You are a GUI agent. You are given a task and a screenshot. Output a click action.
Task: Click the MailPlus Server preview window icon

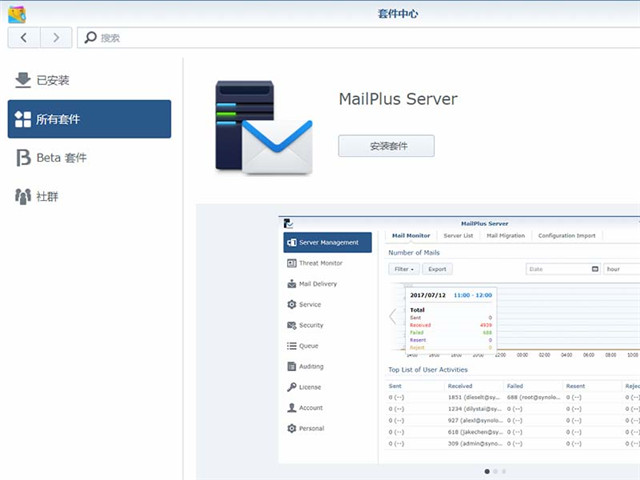pos(288,223)
